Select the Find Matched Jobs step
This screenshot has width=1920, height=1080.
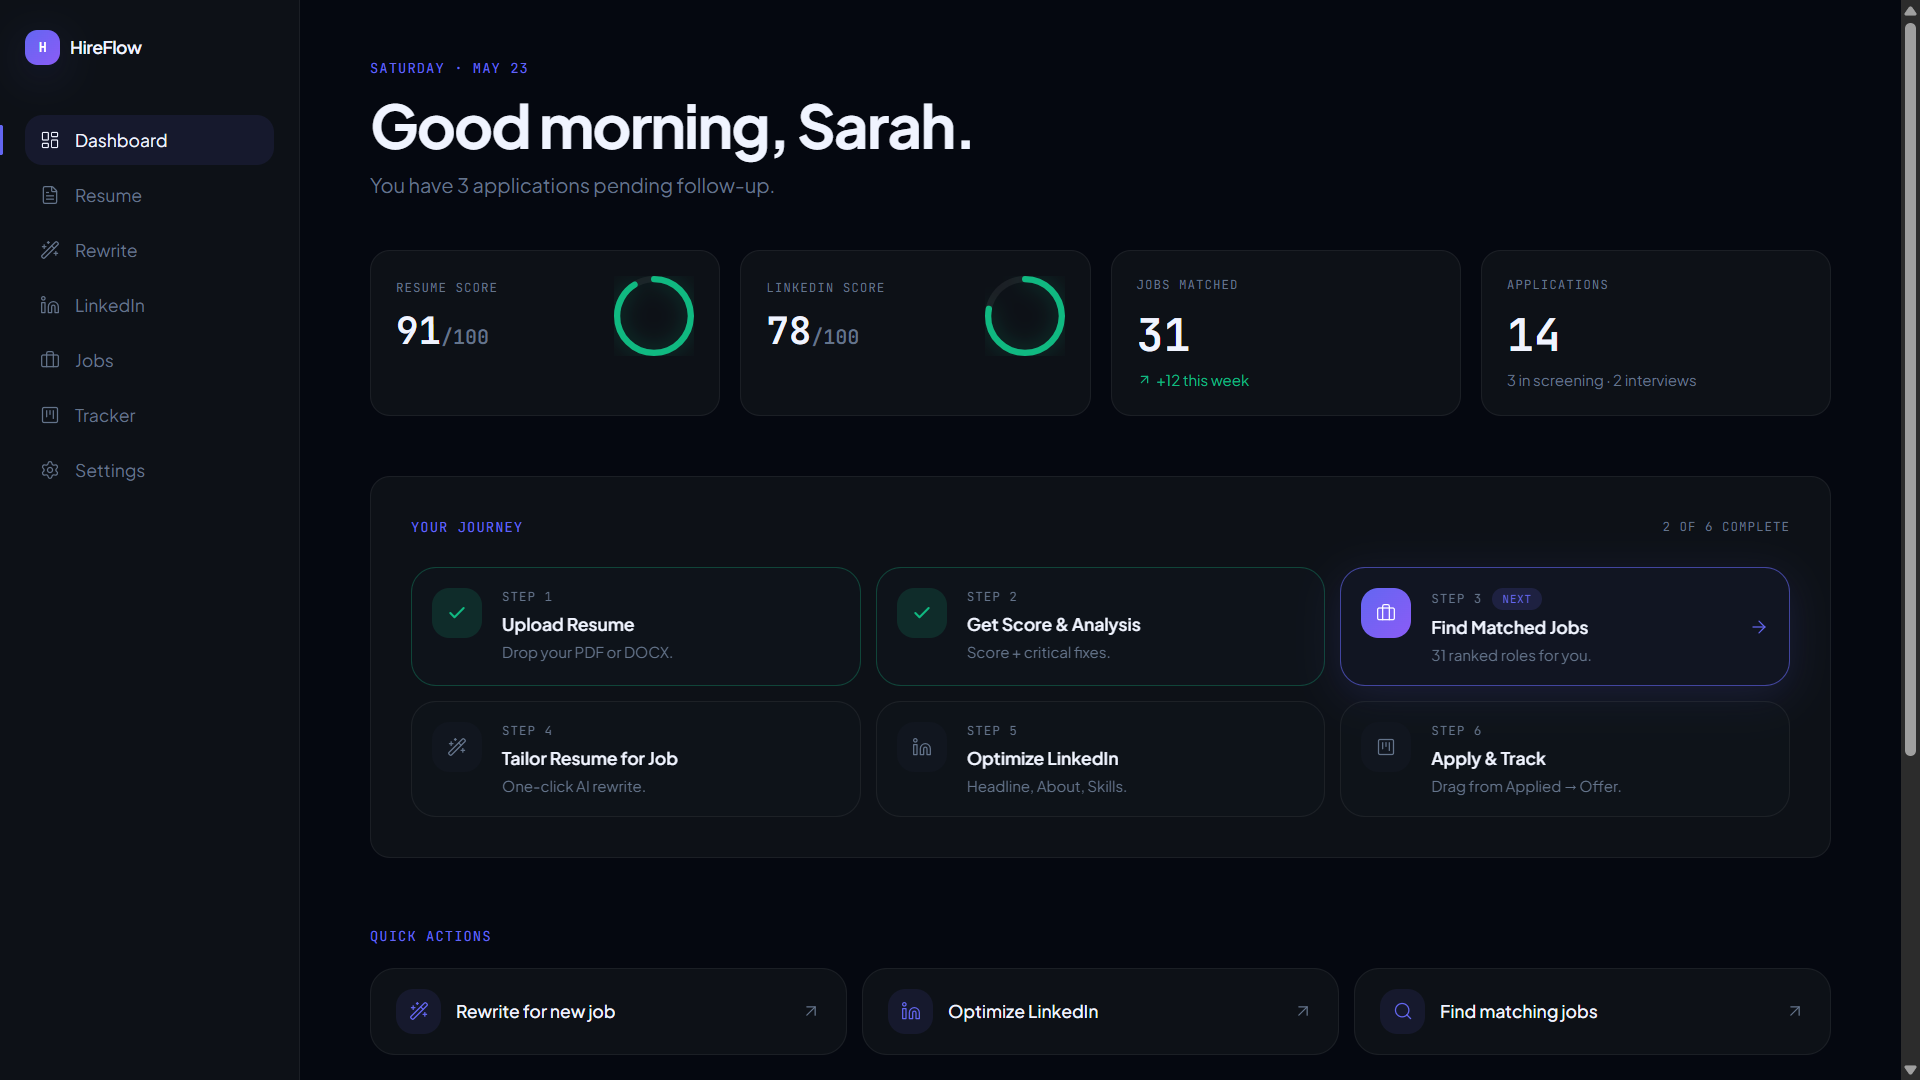point(1565,626)
